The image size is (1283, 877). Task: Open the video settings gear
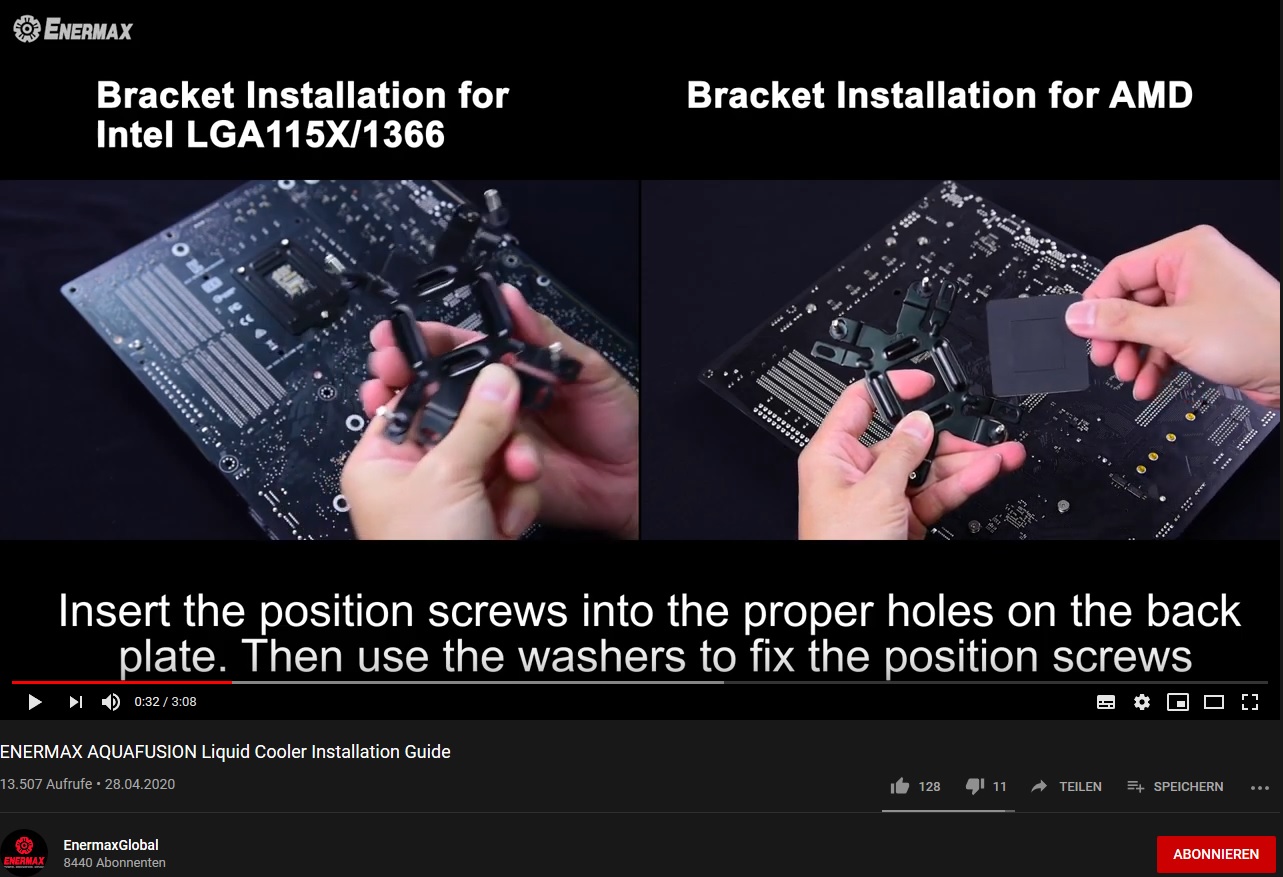pyautogui.click(x=1142, y=702)
